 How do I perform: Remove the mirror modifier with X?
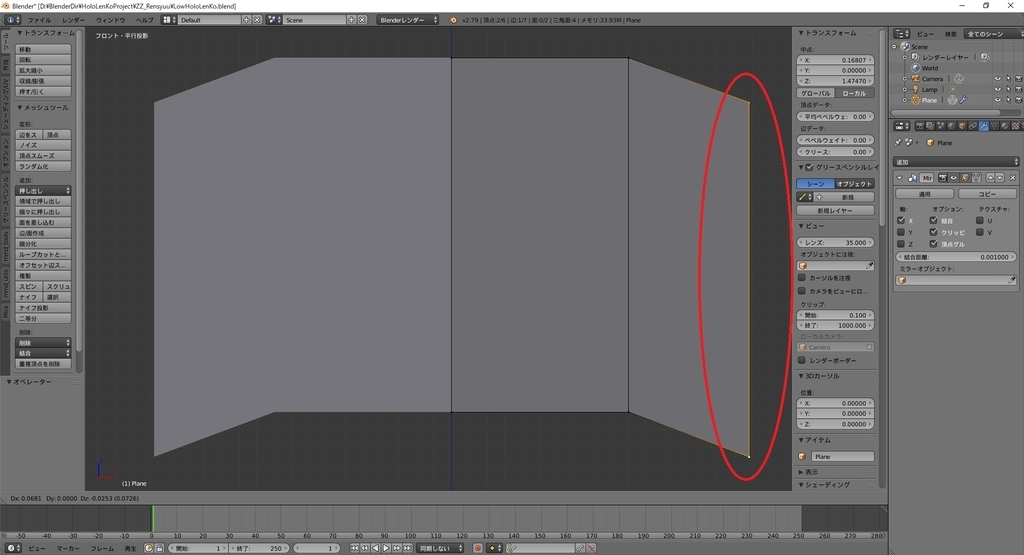1013,178
